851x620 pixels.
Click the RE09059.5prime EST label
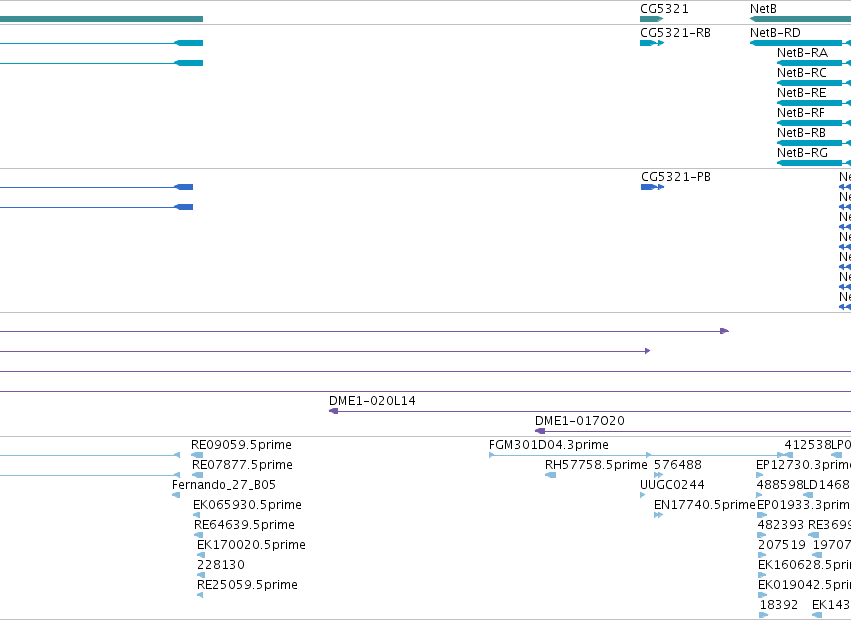(242, 445)
